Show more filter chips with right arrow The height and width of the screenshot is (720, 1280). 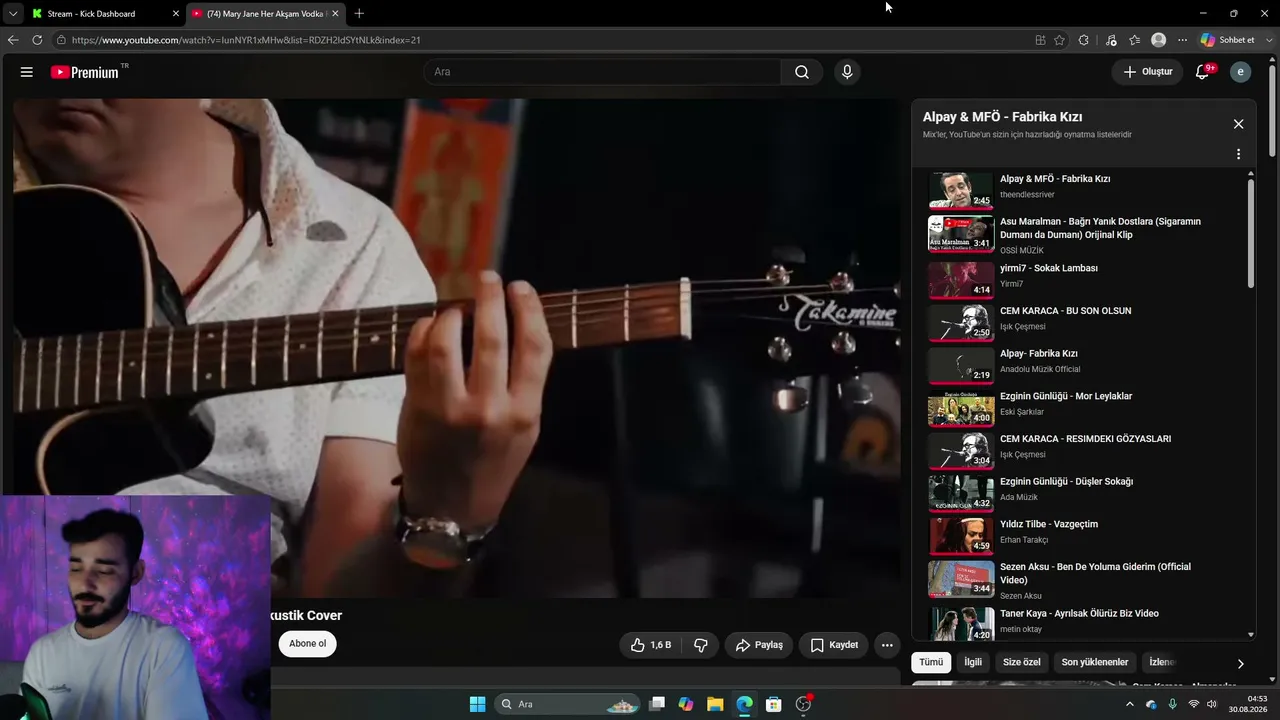point(1240,663)
